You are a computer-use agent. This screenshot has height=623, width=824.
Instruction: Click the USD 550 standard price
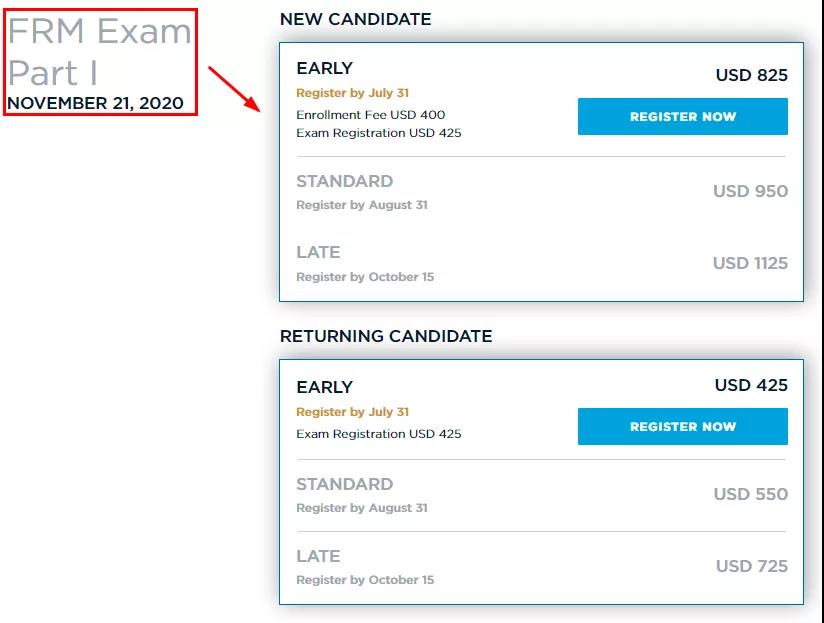(x=750, y=494)
